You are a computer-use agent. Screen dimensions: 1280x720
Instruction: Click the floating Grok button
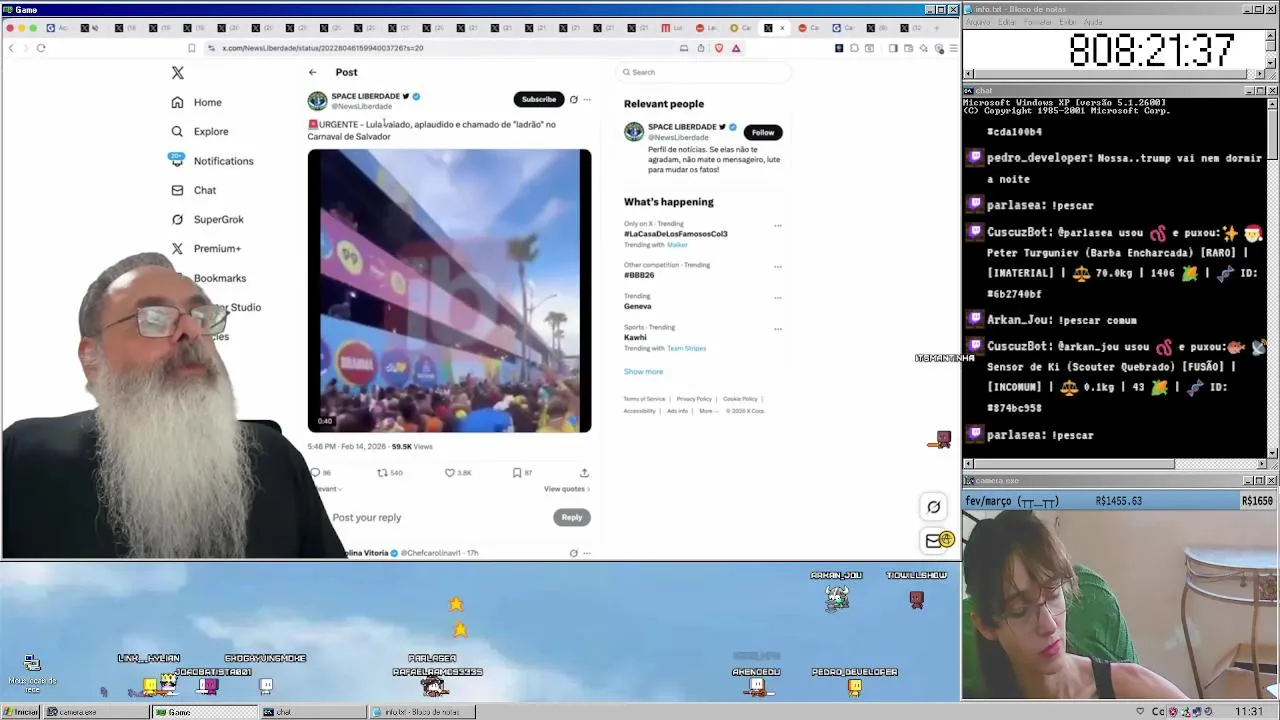[933, 507]
